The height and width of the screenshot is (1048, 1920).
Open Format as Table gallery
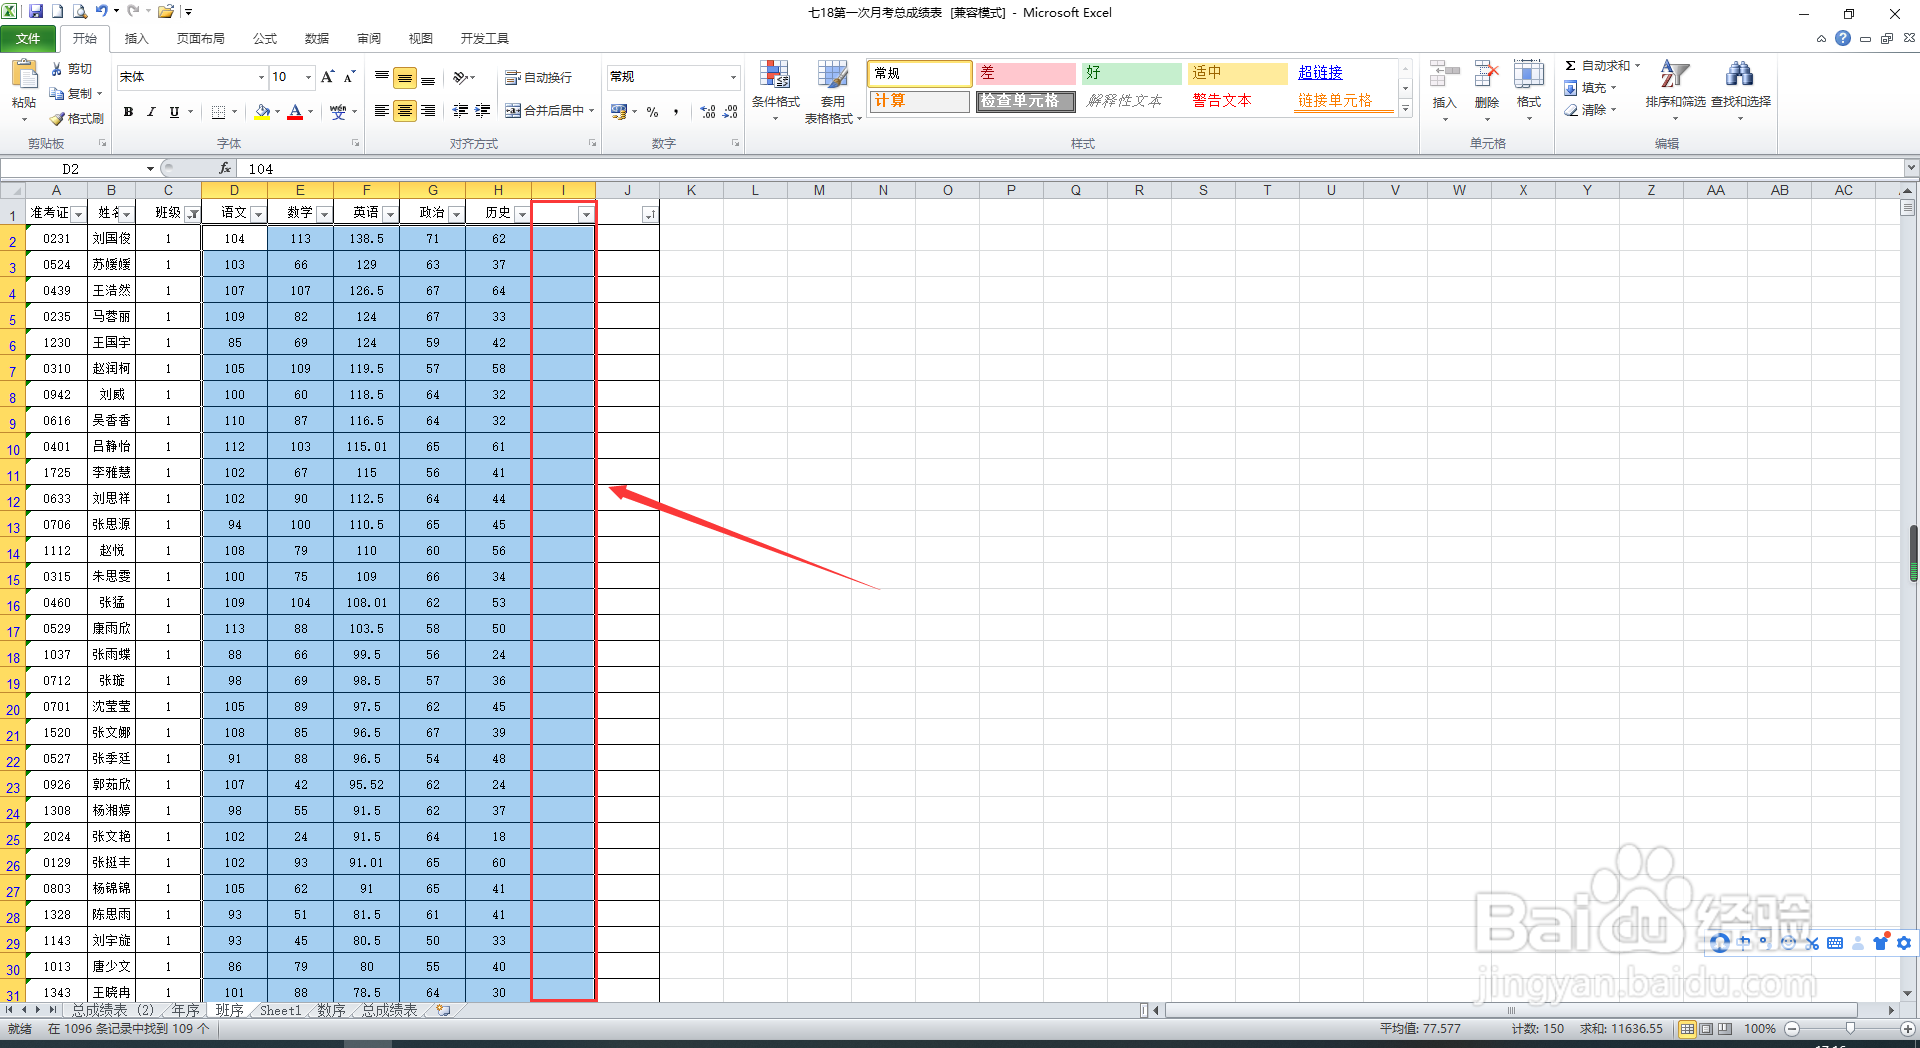coord(832,91)
